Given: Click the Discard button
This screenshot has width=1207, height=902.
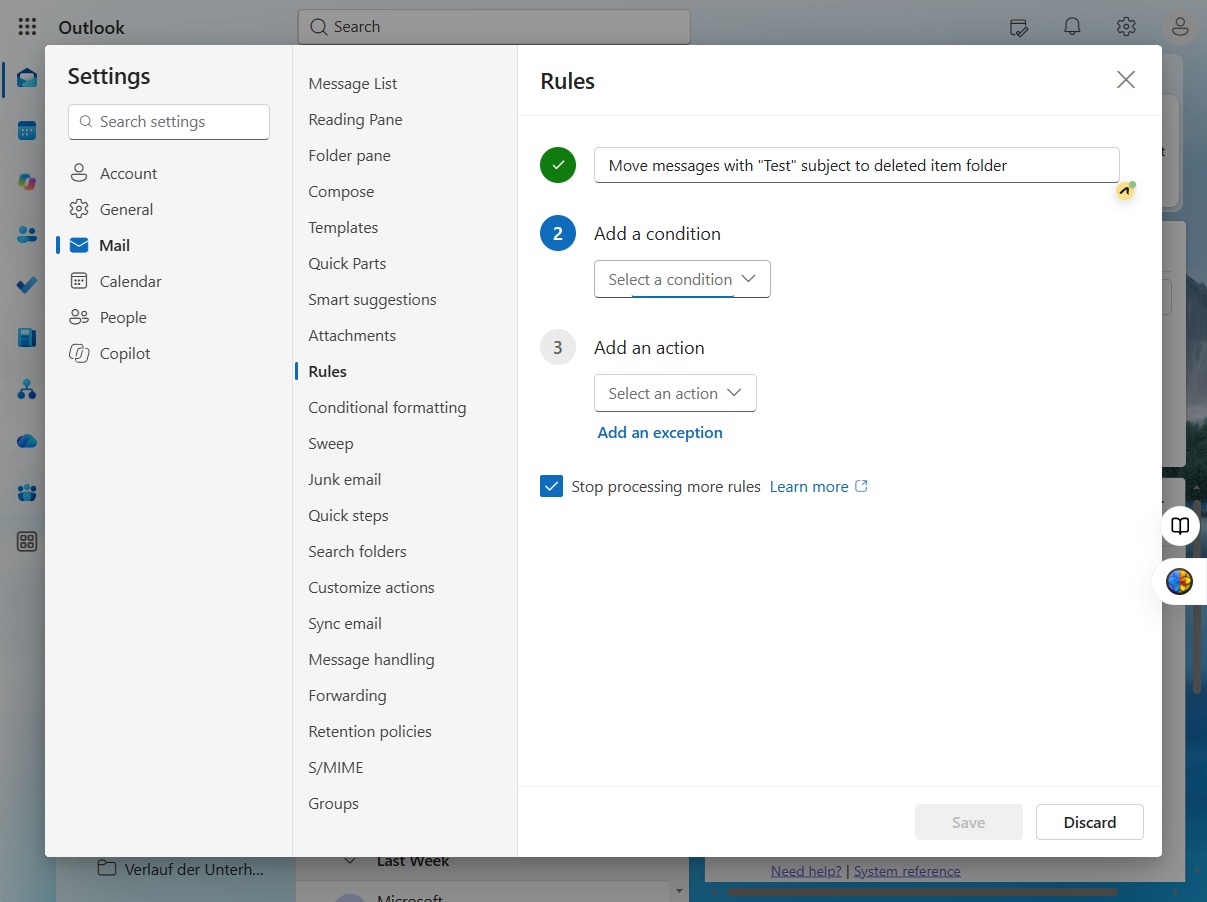Looking at the screenshot, I should pyautogui.click(x=1090, y=822).
